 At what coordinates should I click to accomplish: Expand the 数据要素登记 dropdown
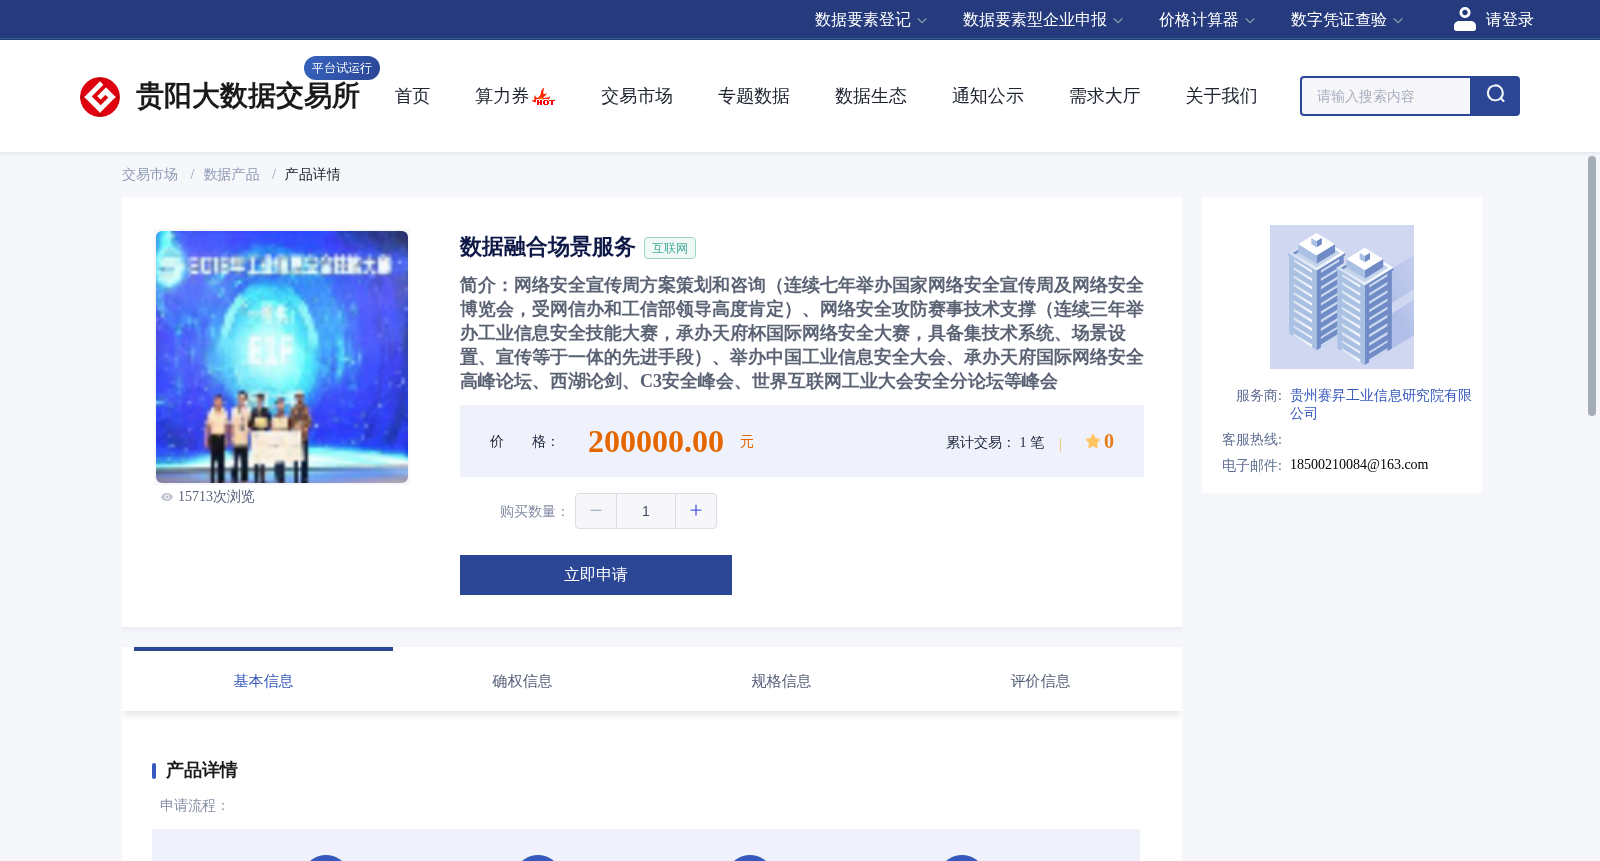(x=871, y=20)
